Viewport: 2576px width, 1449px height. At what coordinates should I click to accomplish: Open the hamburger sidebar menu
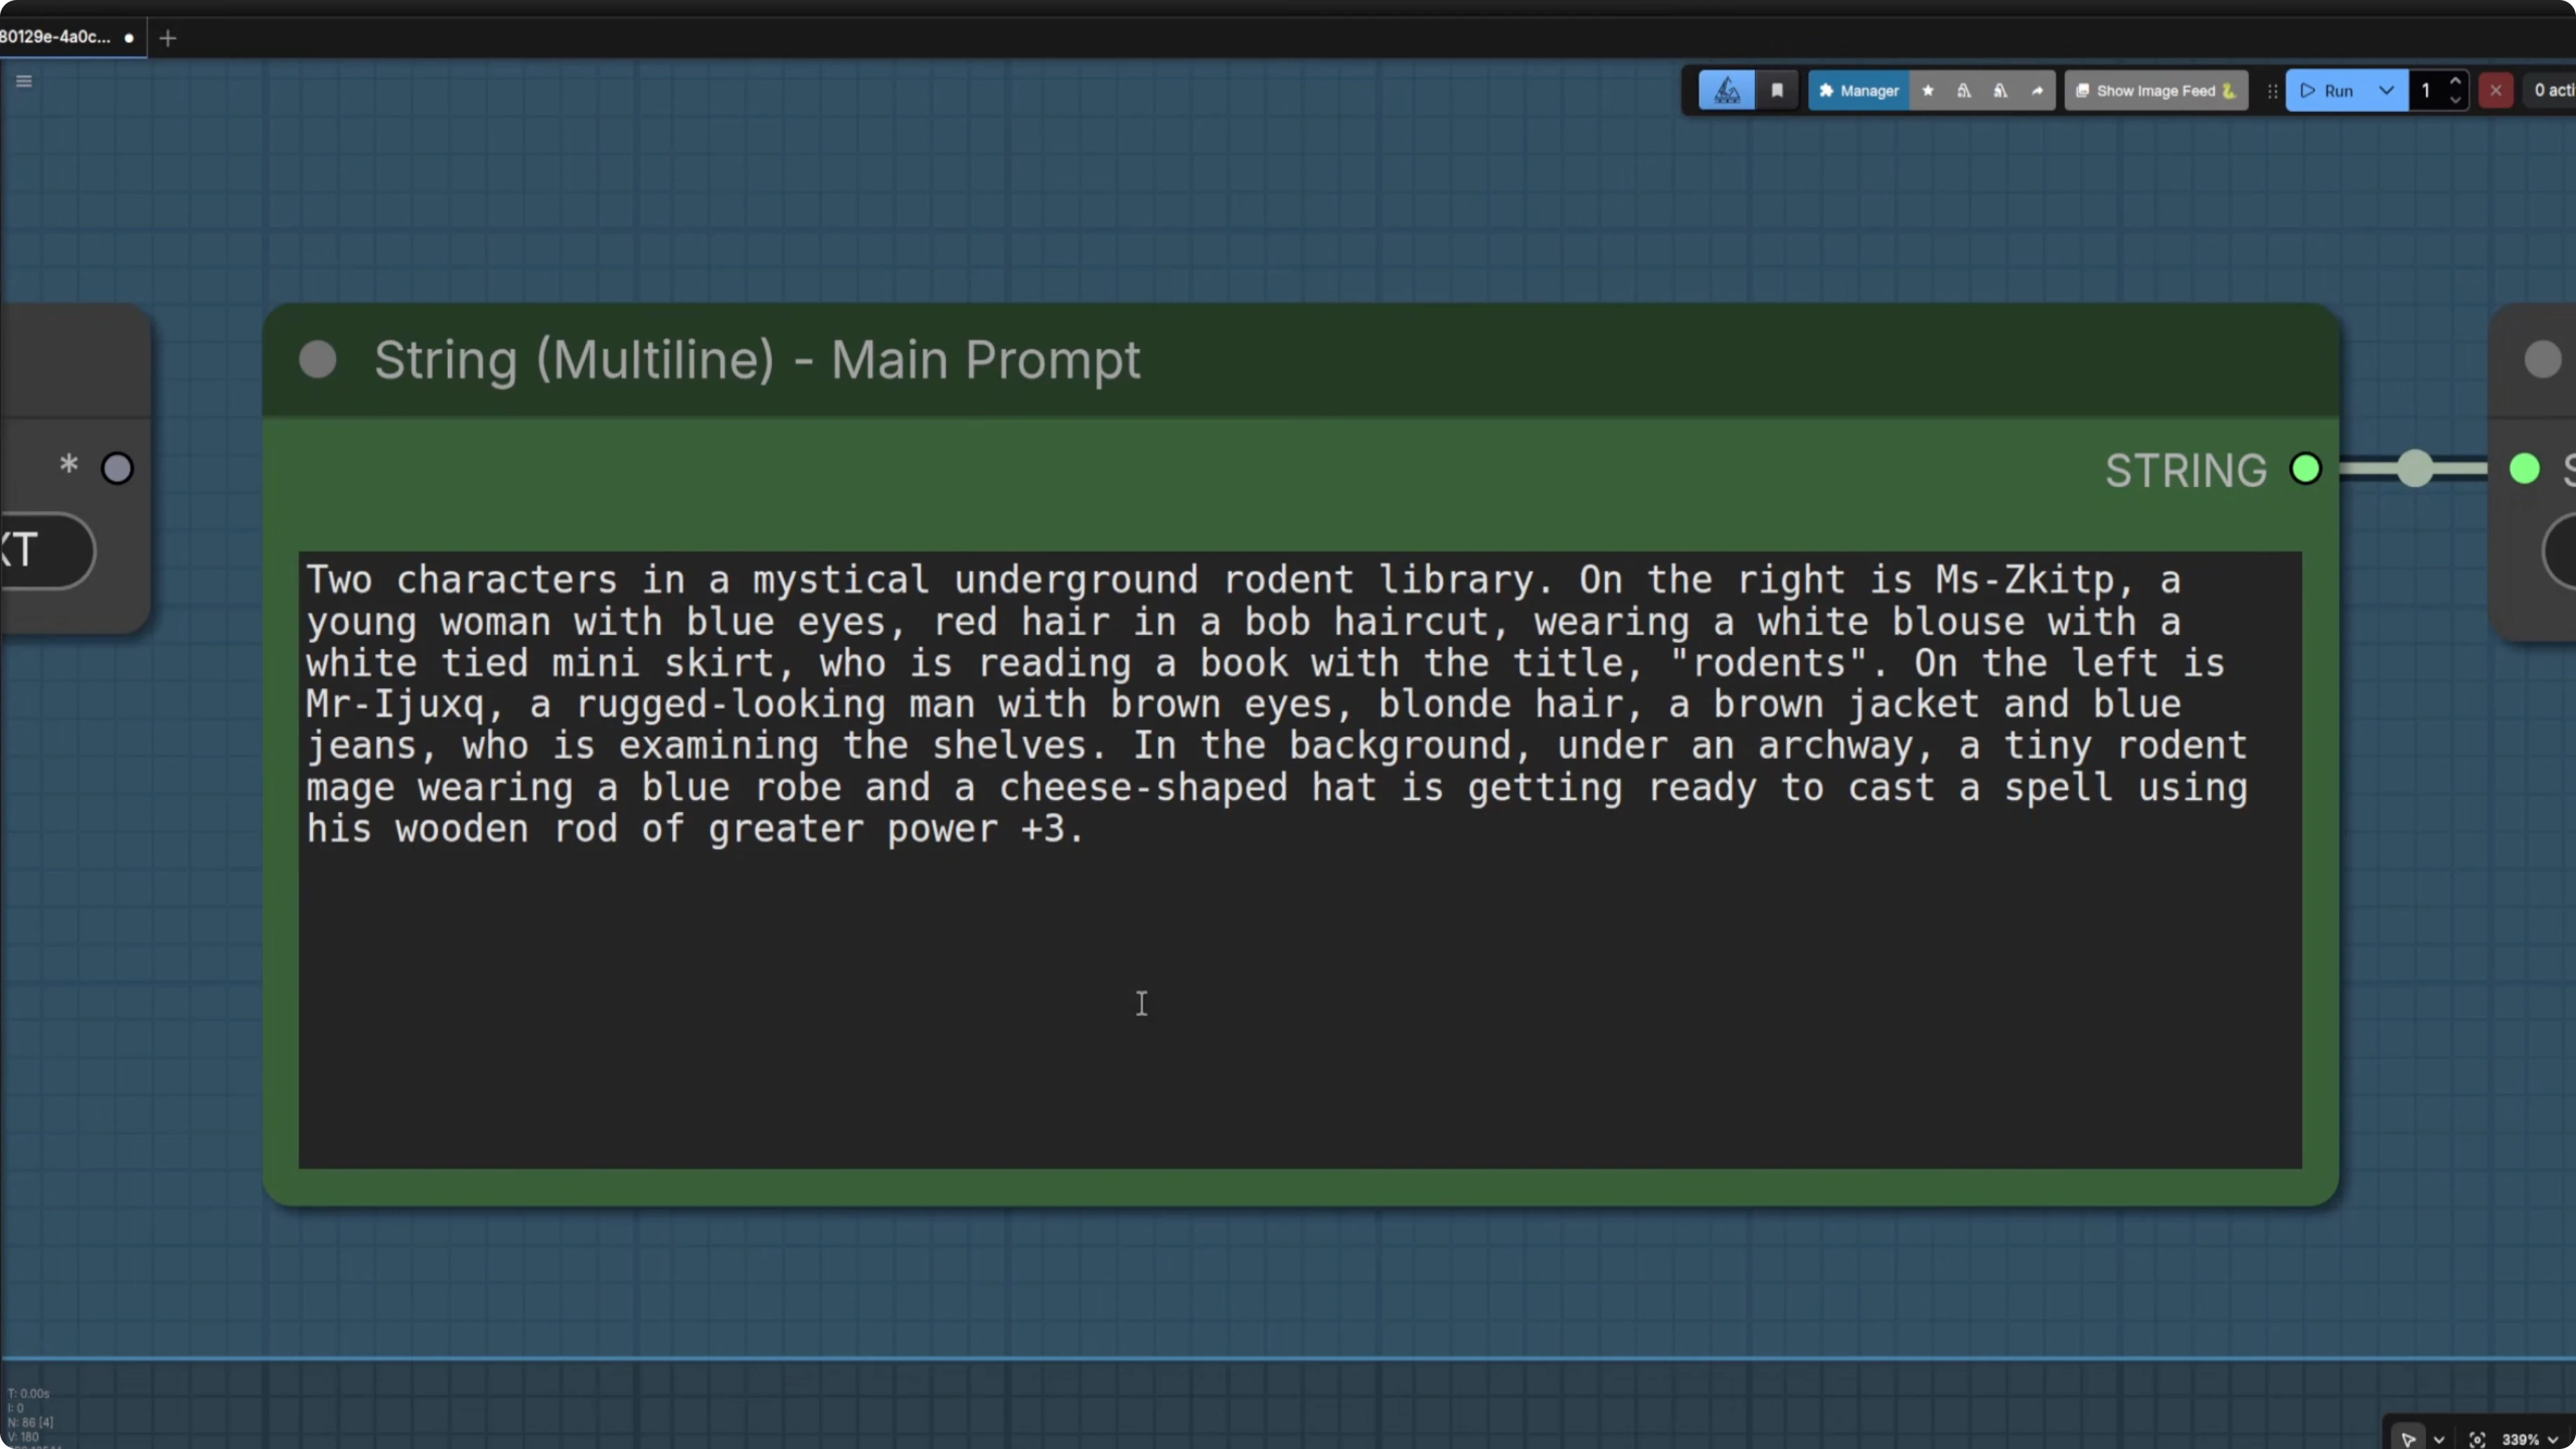click(24, 81)
